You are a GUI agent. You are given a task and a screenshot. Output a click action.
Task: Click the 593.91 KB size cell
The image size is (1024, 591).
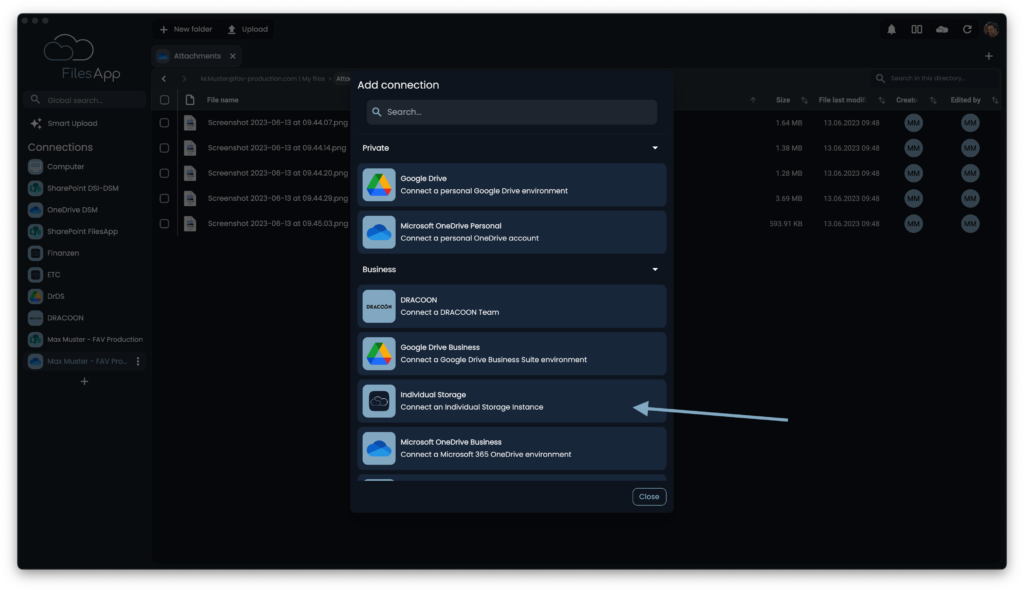786,223
